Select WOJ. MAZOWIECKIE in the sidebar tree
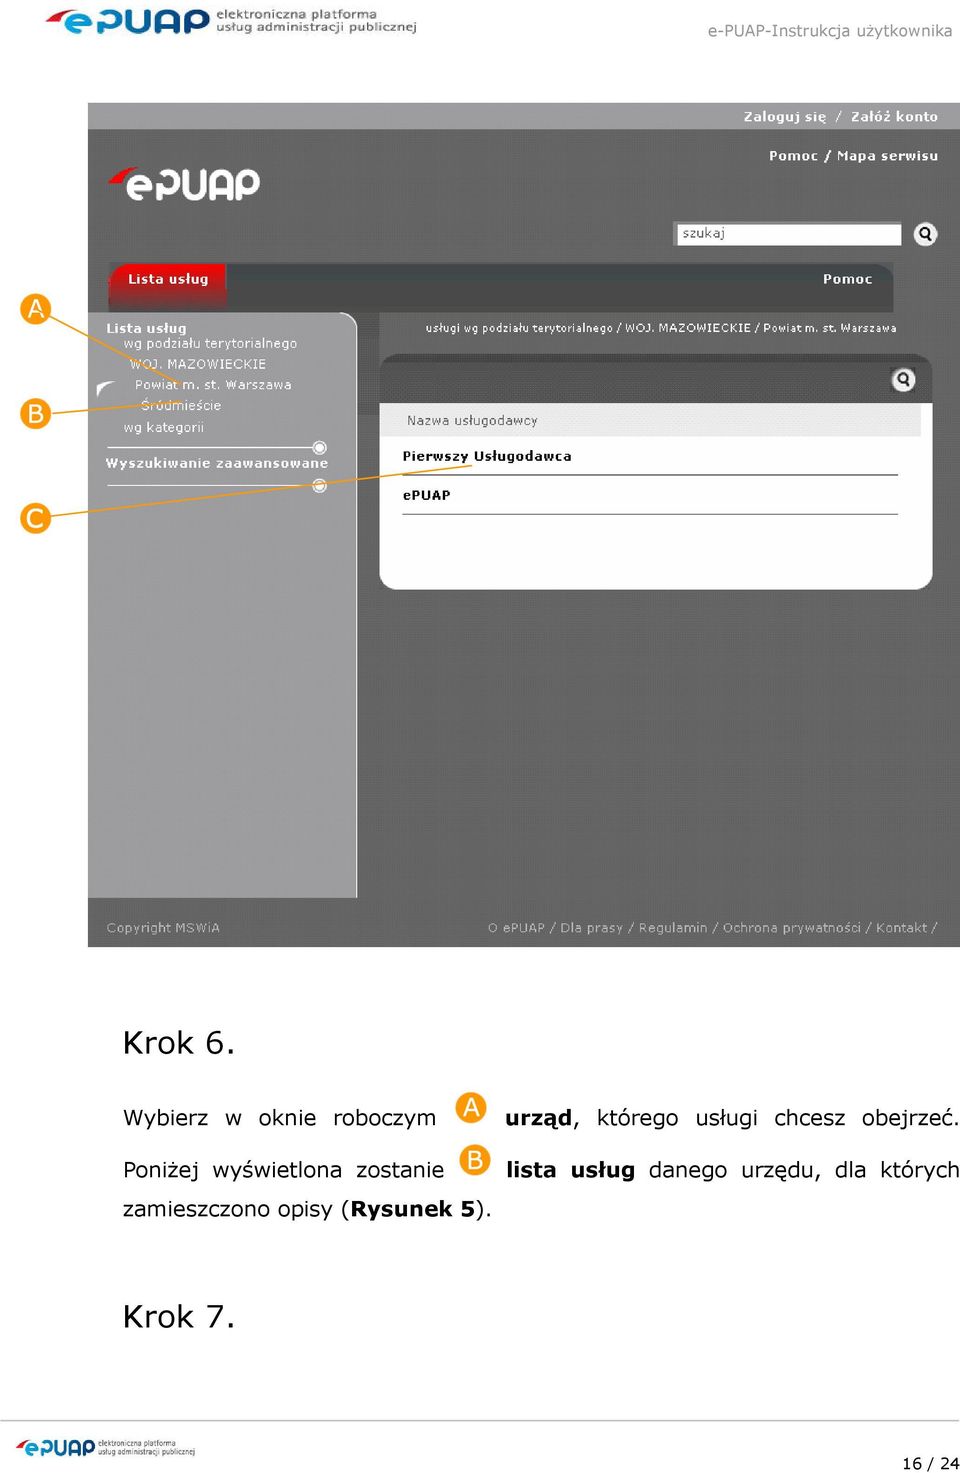The height and width of the screenshot is (1473, 960). [198, 364]
